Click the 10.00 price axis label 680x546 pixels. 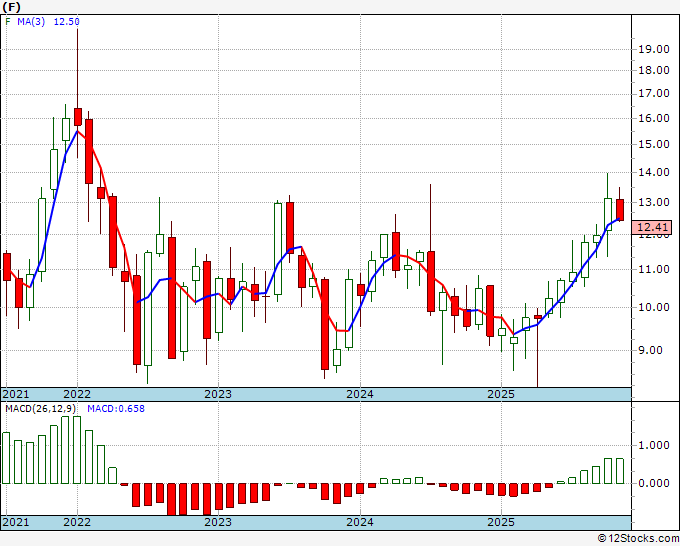pyautogui.click(x=654, y=307)
